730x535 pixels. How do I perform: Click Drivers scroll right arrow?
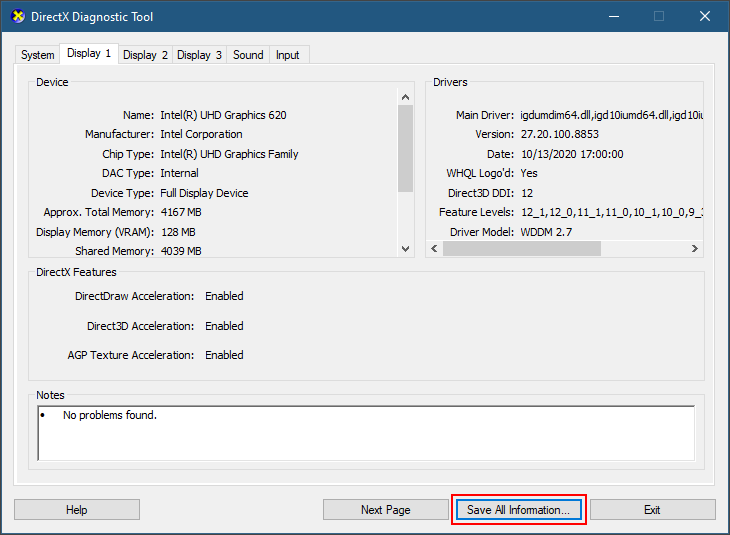695,249
